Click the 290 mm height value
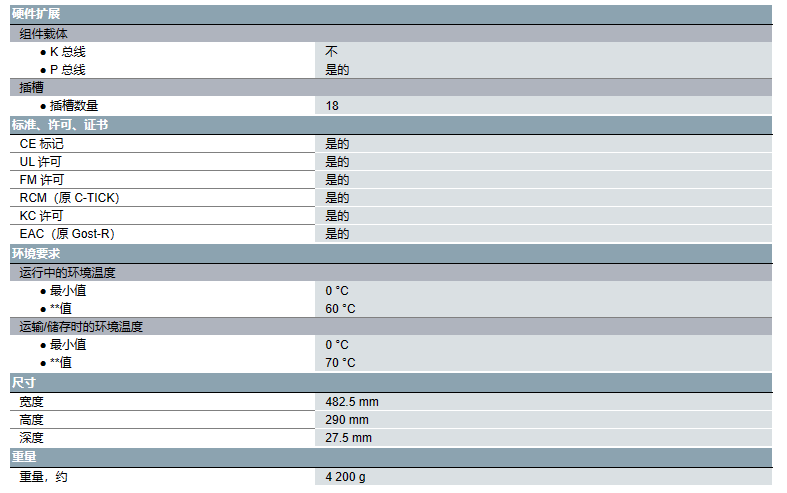The height and width of the screenshot is (493, 787). (347, 420)
